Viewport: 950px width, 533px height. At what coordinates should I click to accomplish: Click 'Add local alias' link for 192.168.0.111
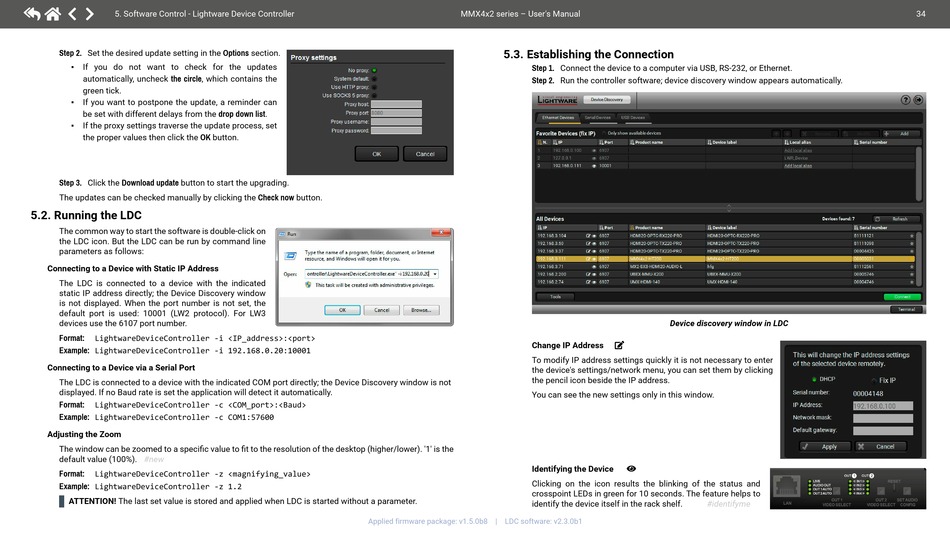[798, 165]
